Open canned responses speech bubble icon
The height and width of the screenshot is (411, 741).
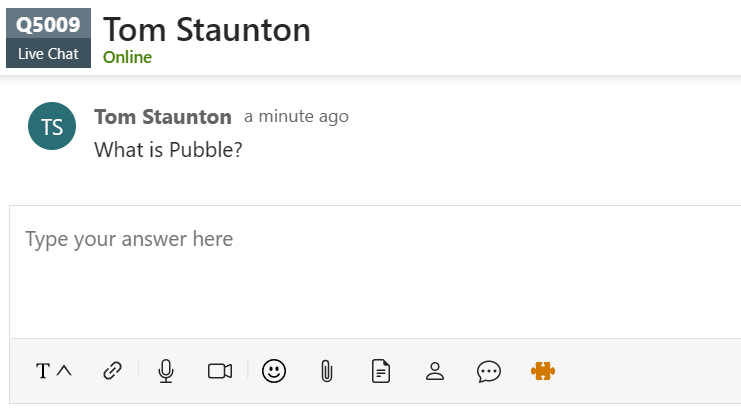click(x=488, y=371)
